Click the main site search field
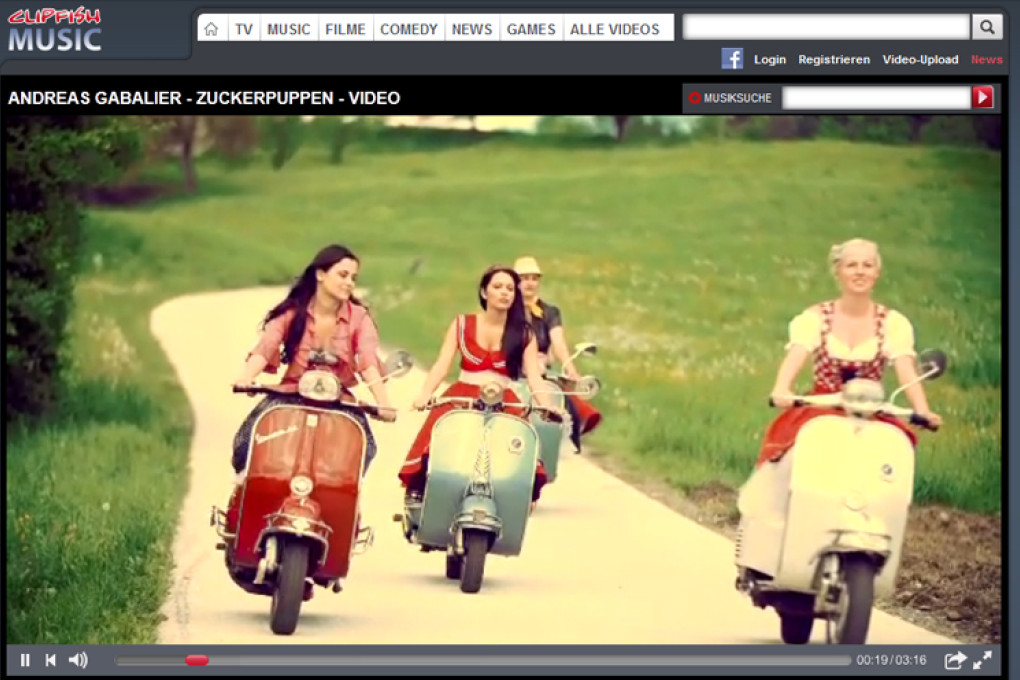 click(x=826, y=27)
